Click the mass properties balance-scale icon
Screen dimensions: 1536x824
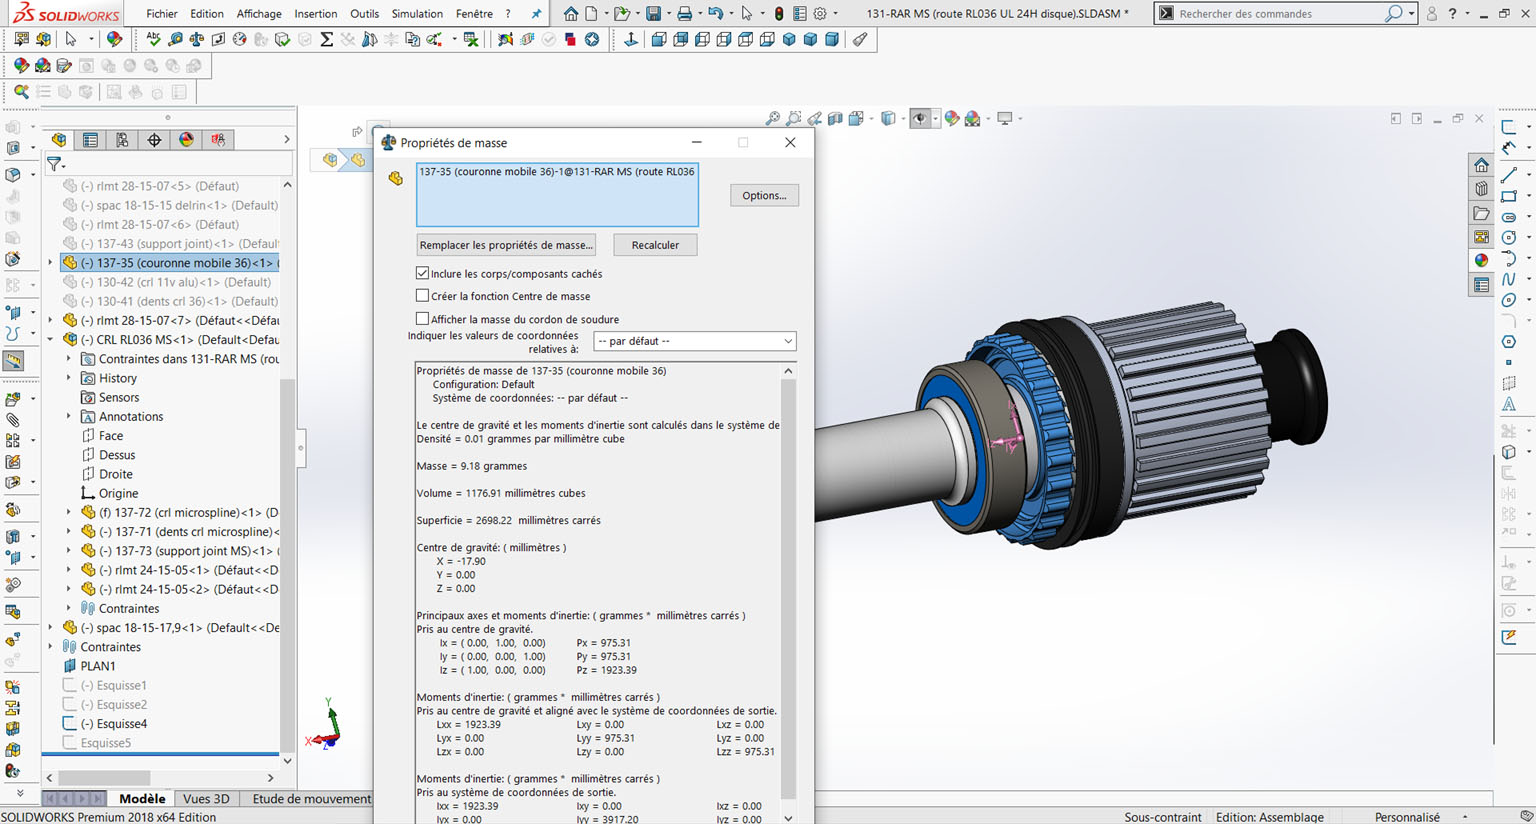[197, 39]
